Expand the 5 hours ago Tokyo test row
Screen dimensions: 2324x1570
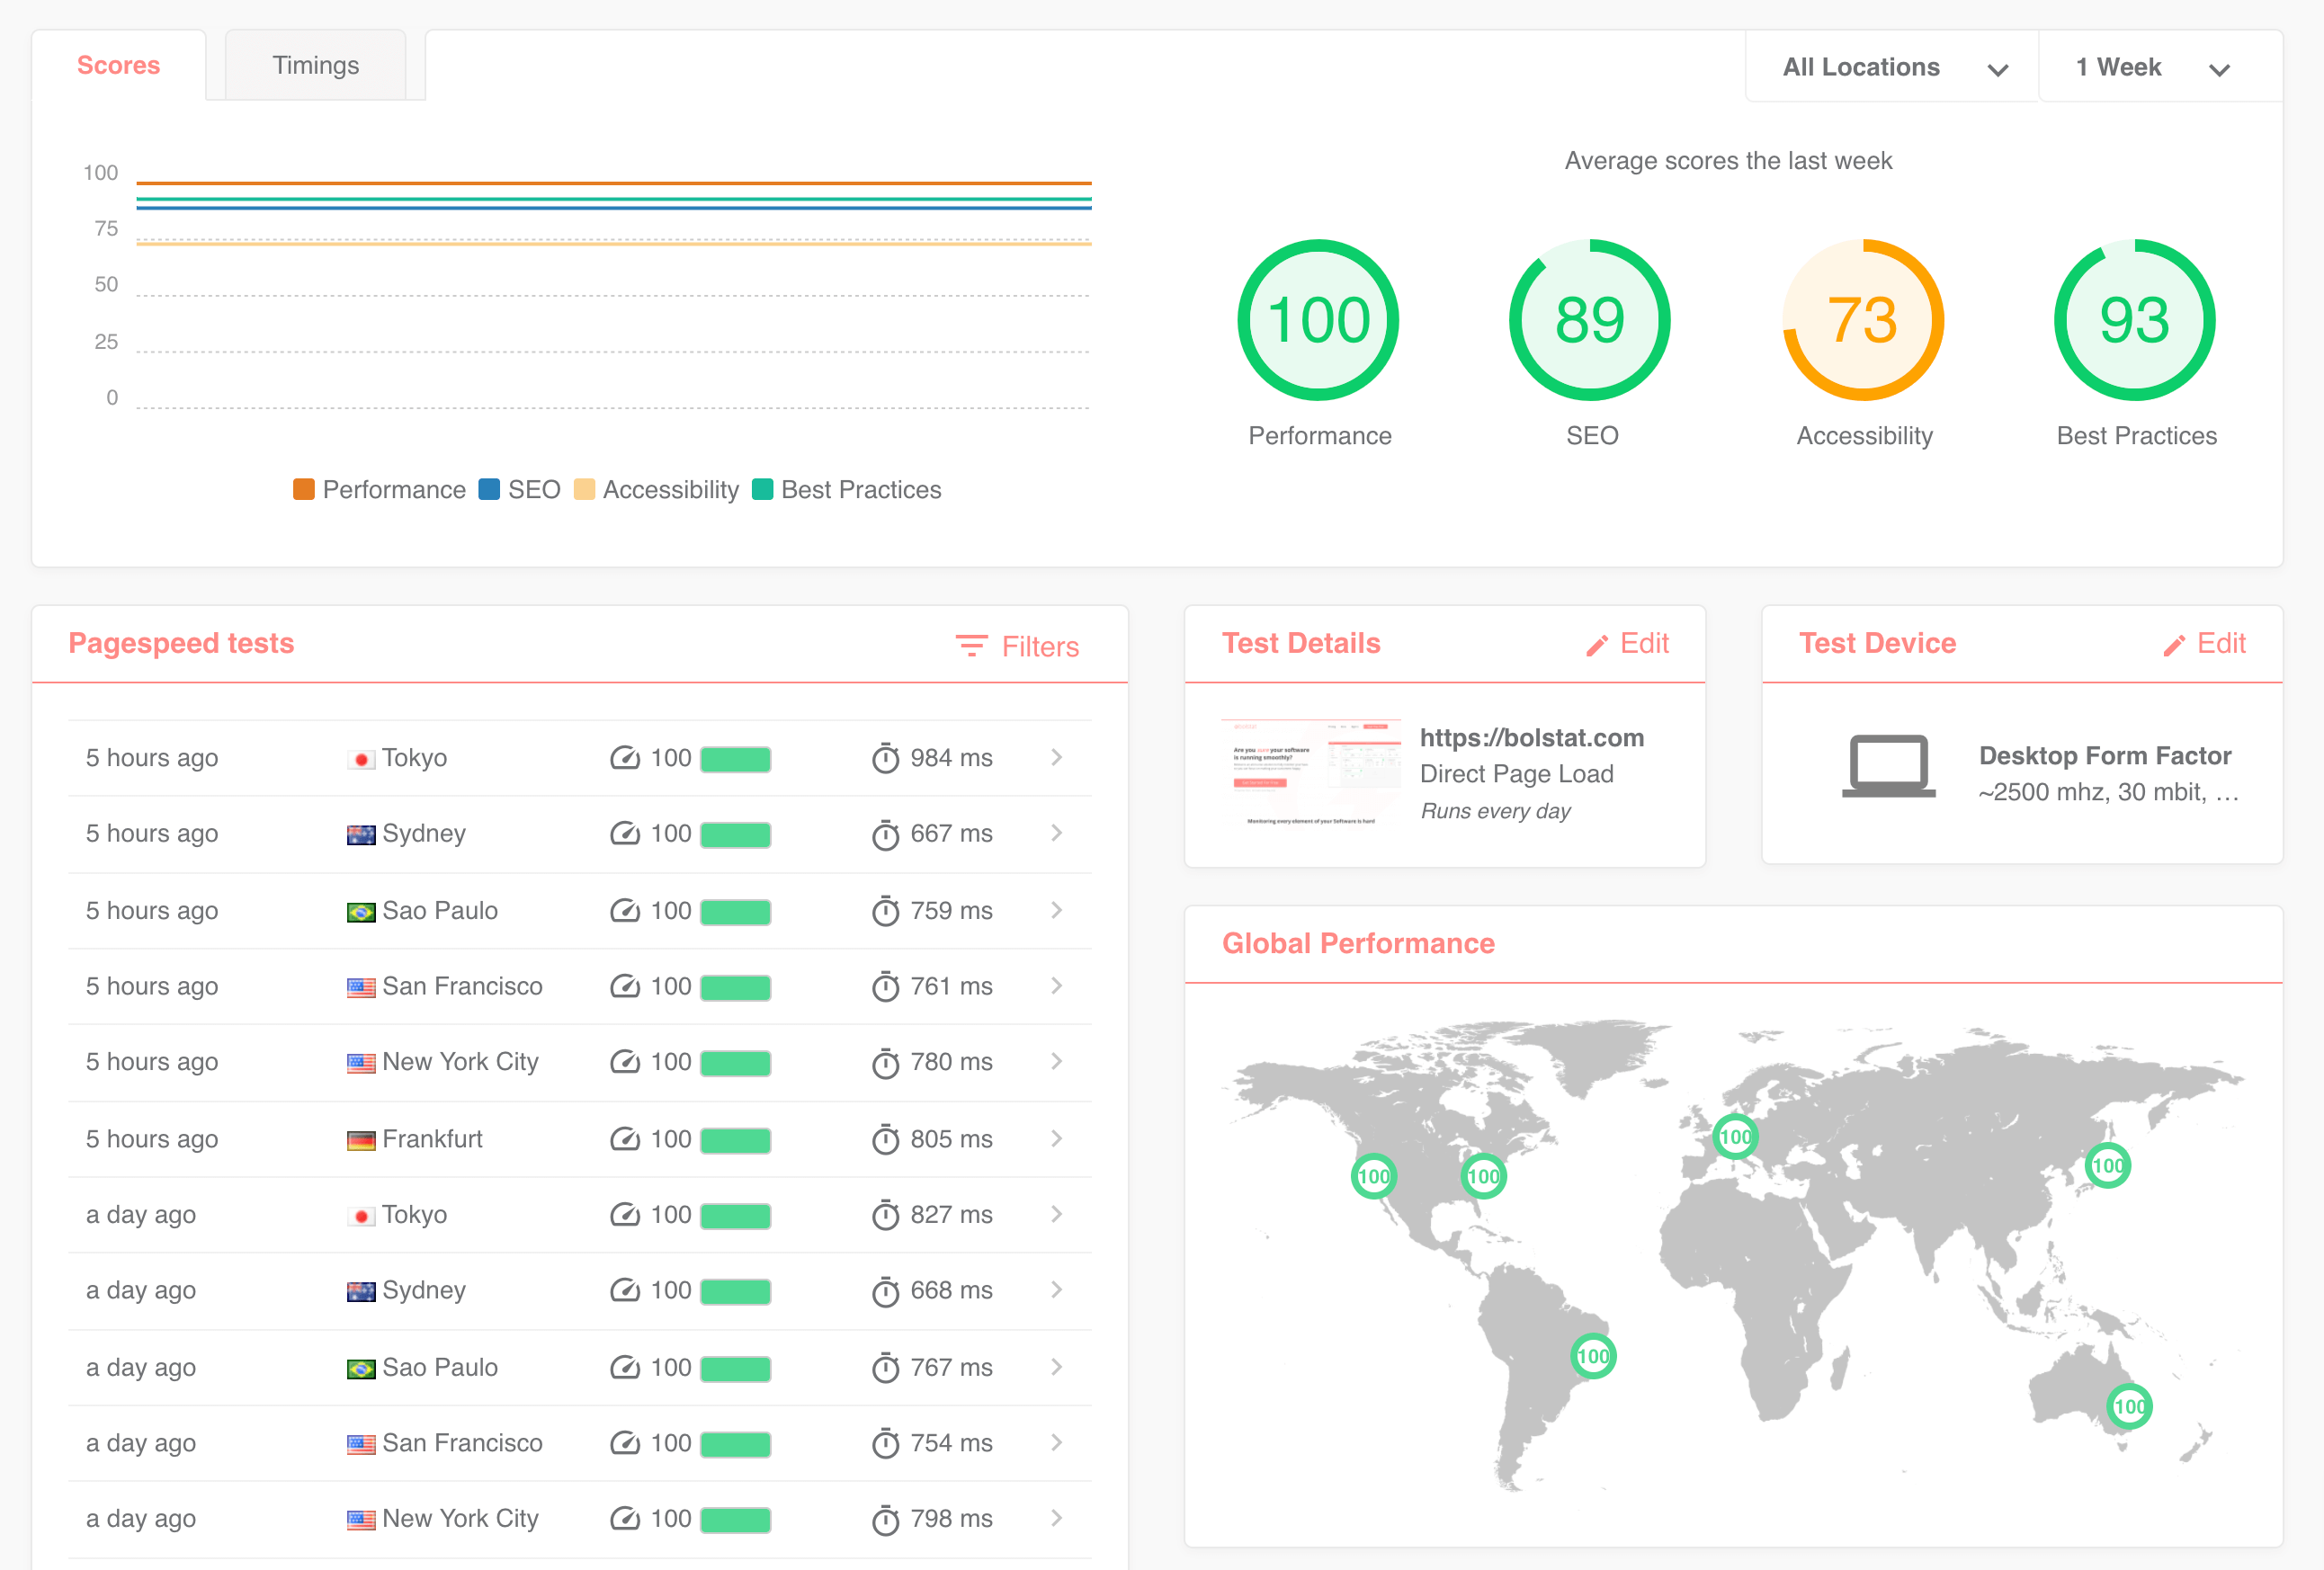tap(1056, 758)
